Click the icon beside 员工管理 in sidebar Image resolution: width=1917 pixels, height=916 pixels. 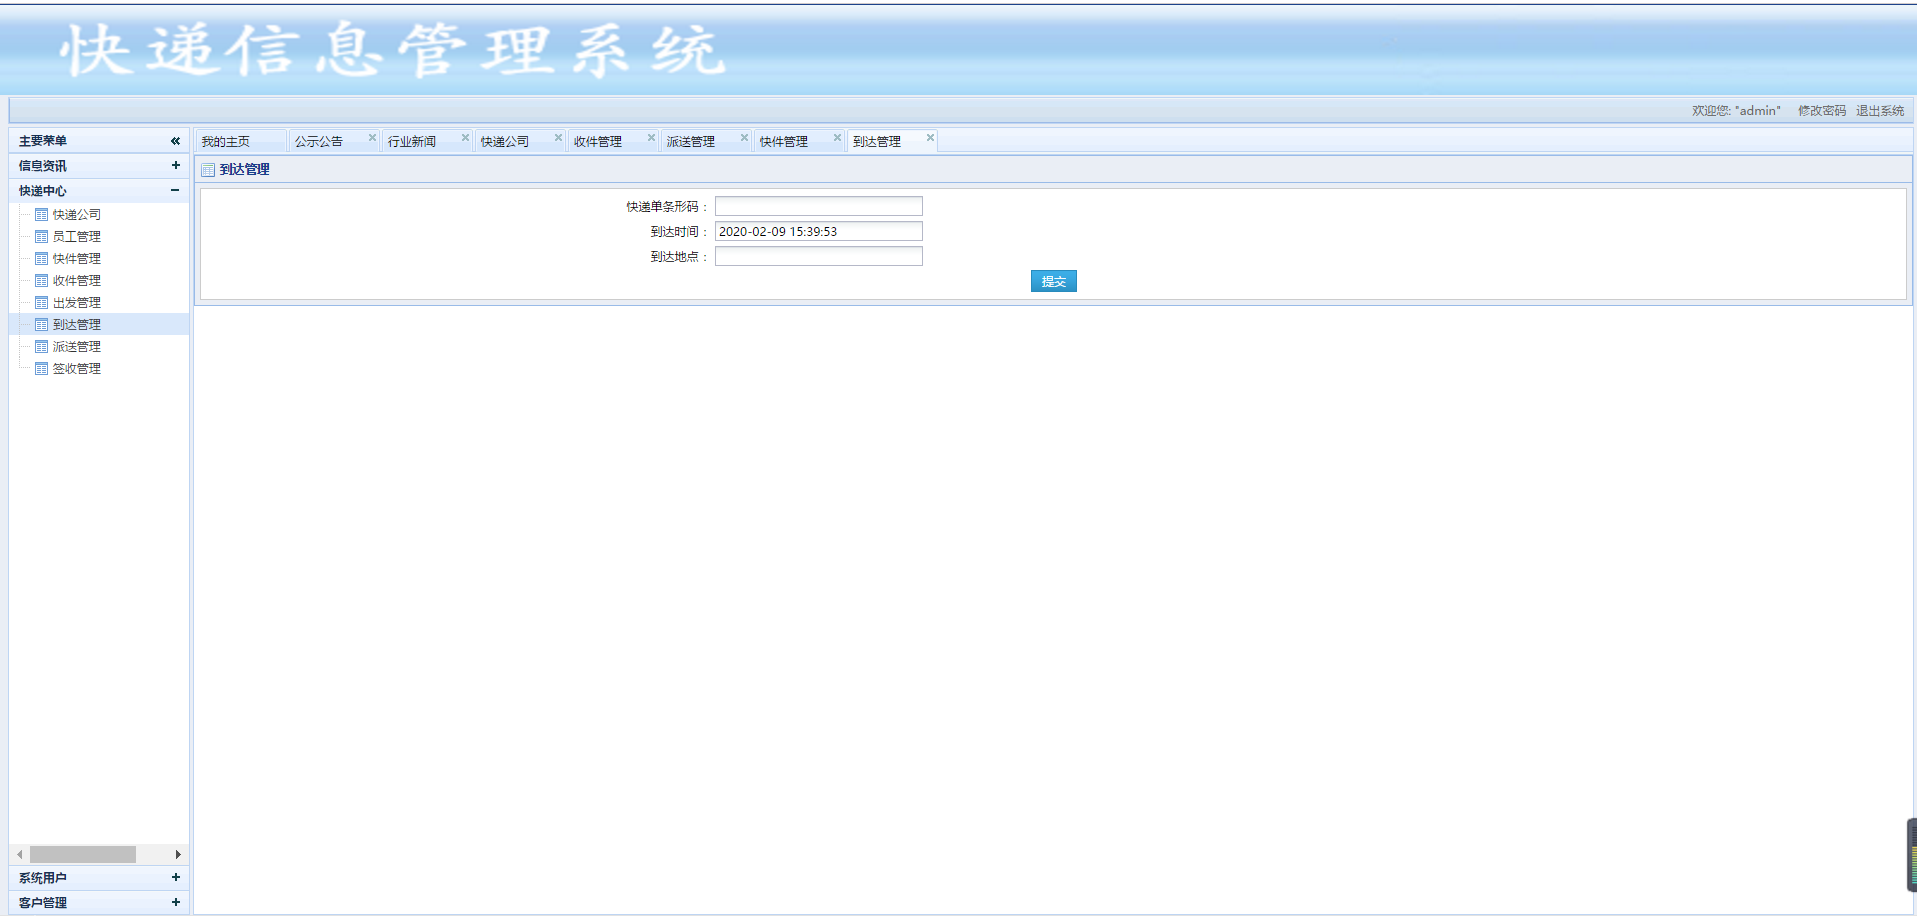(41, 237)
